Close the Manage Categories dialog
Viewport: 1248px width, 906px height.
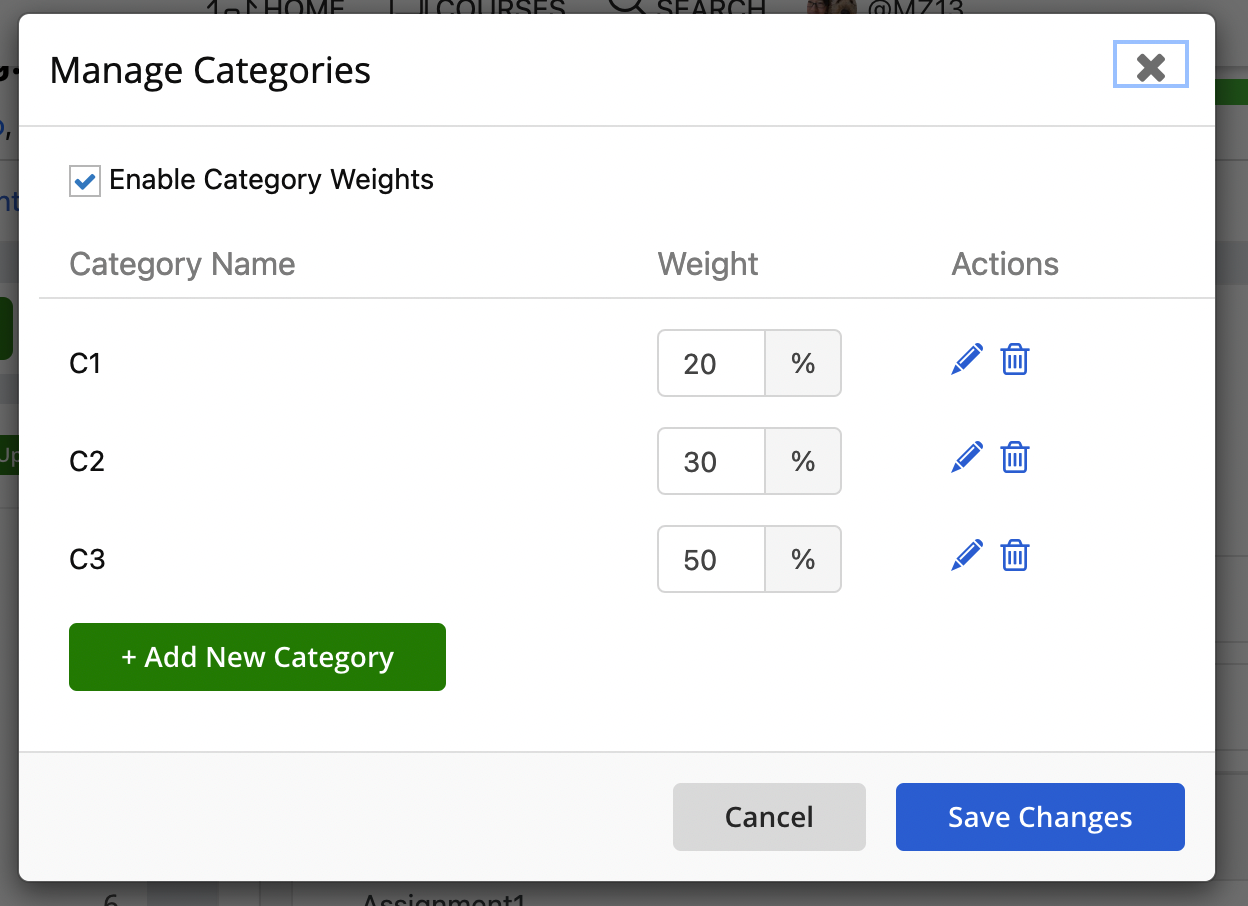(1151, 66)
